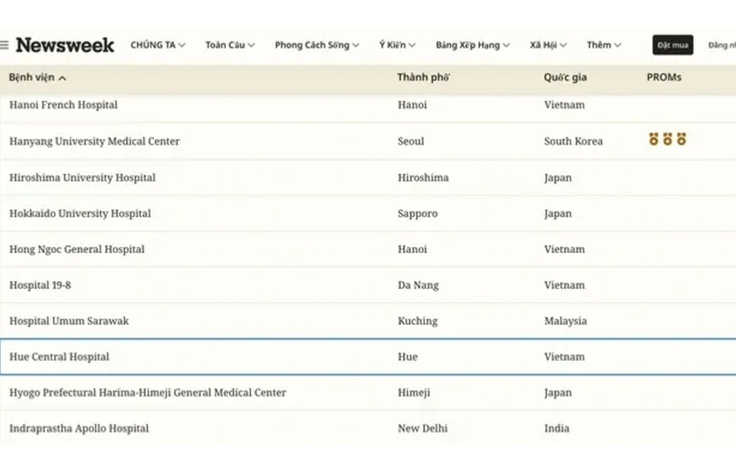736x460 pixels.
Task: Select the Indraprastha Apollo Hospital row
Action: [368, 428]
